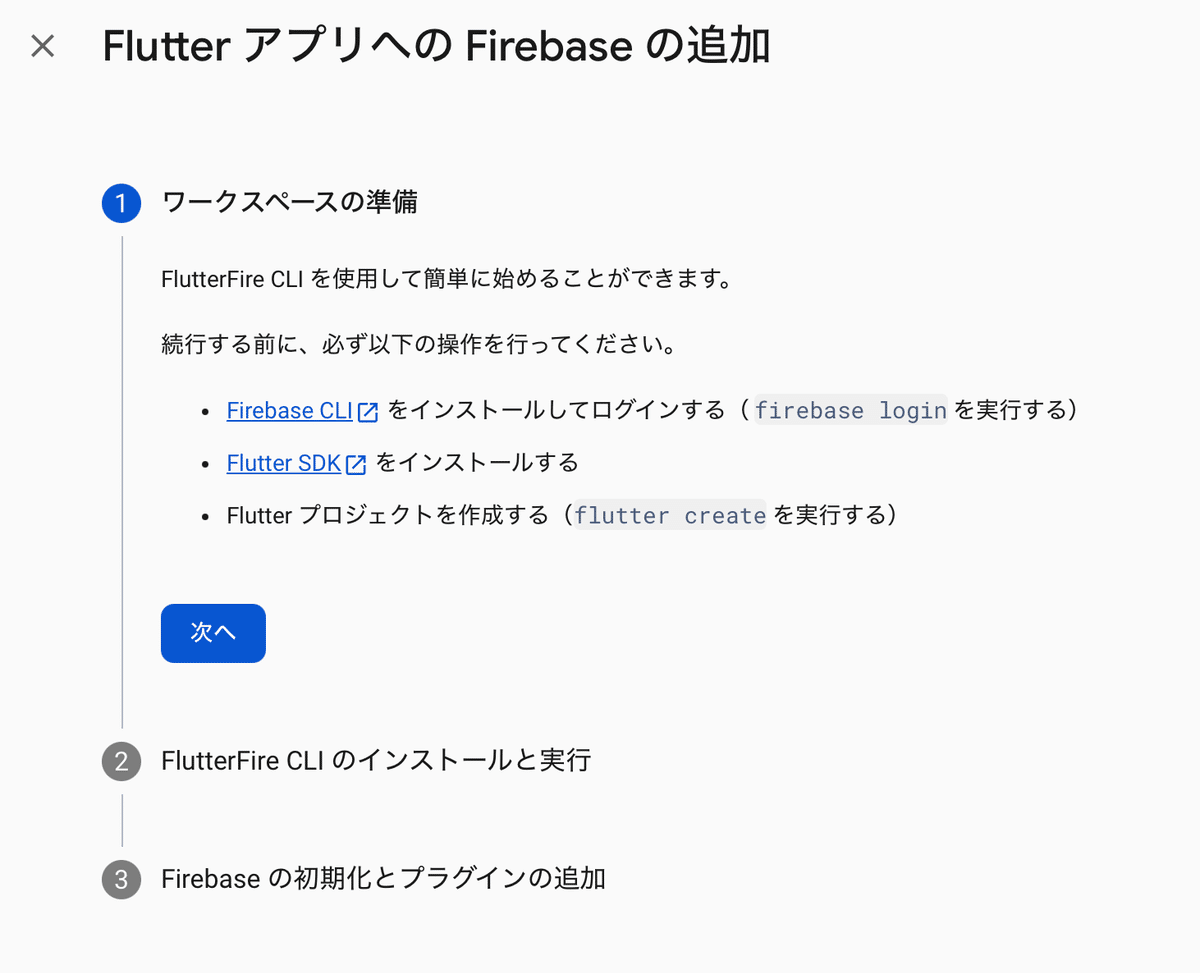Click the FlutterFire CLI のインストールと実行 heading
Image resolution: width=1200 pixels, height=973 pixels.
[377, 761]
